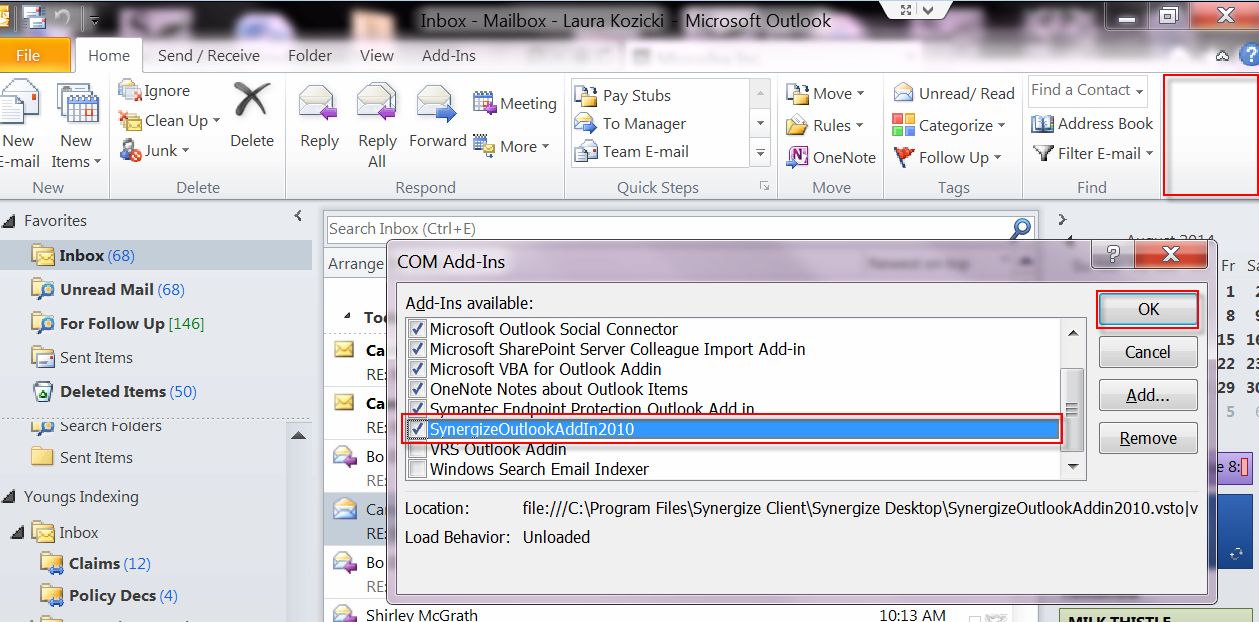Screen dimensions: 1259x622
Task: Expand the Quick Steps gallery
Action: click(x=760, y=153)
